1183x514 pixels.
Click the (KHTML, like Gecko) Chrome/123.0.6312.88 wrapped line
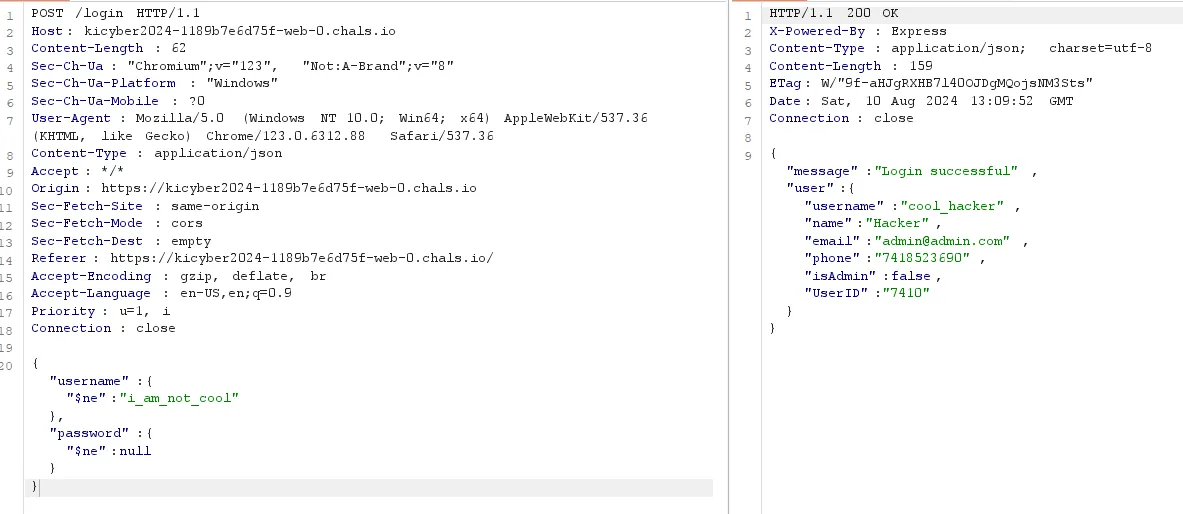tap(263, 136)
